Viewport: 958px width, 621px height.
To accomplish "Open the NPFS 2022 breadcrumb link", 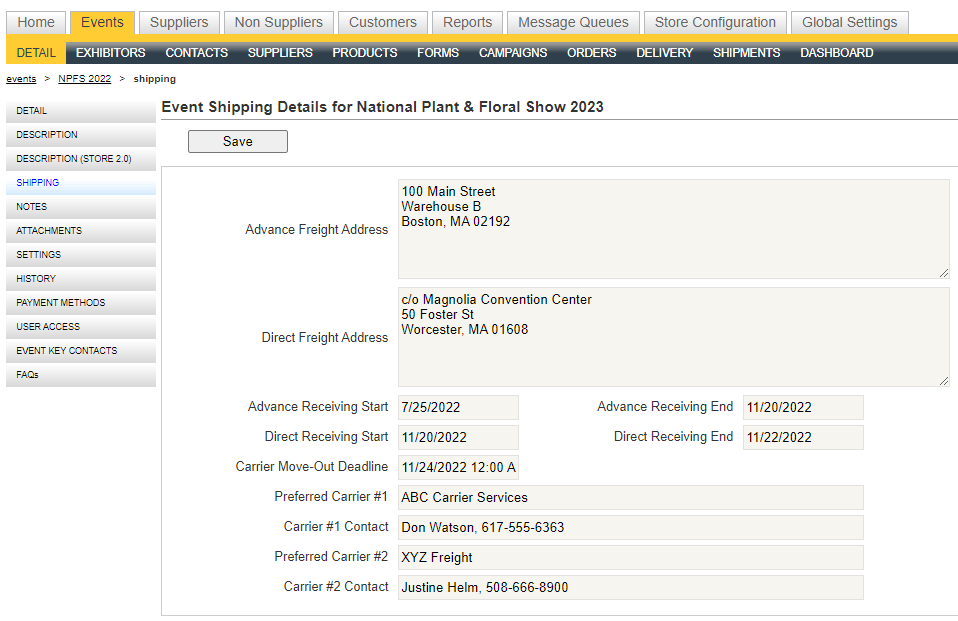I will [x=84, y=78].
